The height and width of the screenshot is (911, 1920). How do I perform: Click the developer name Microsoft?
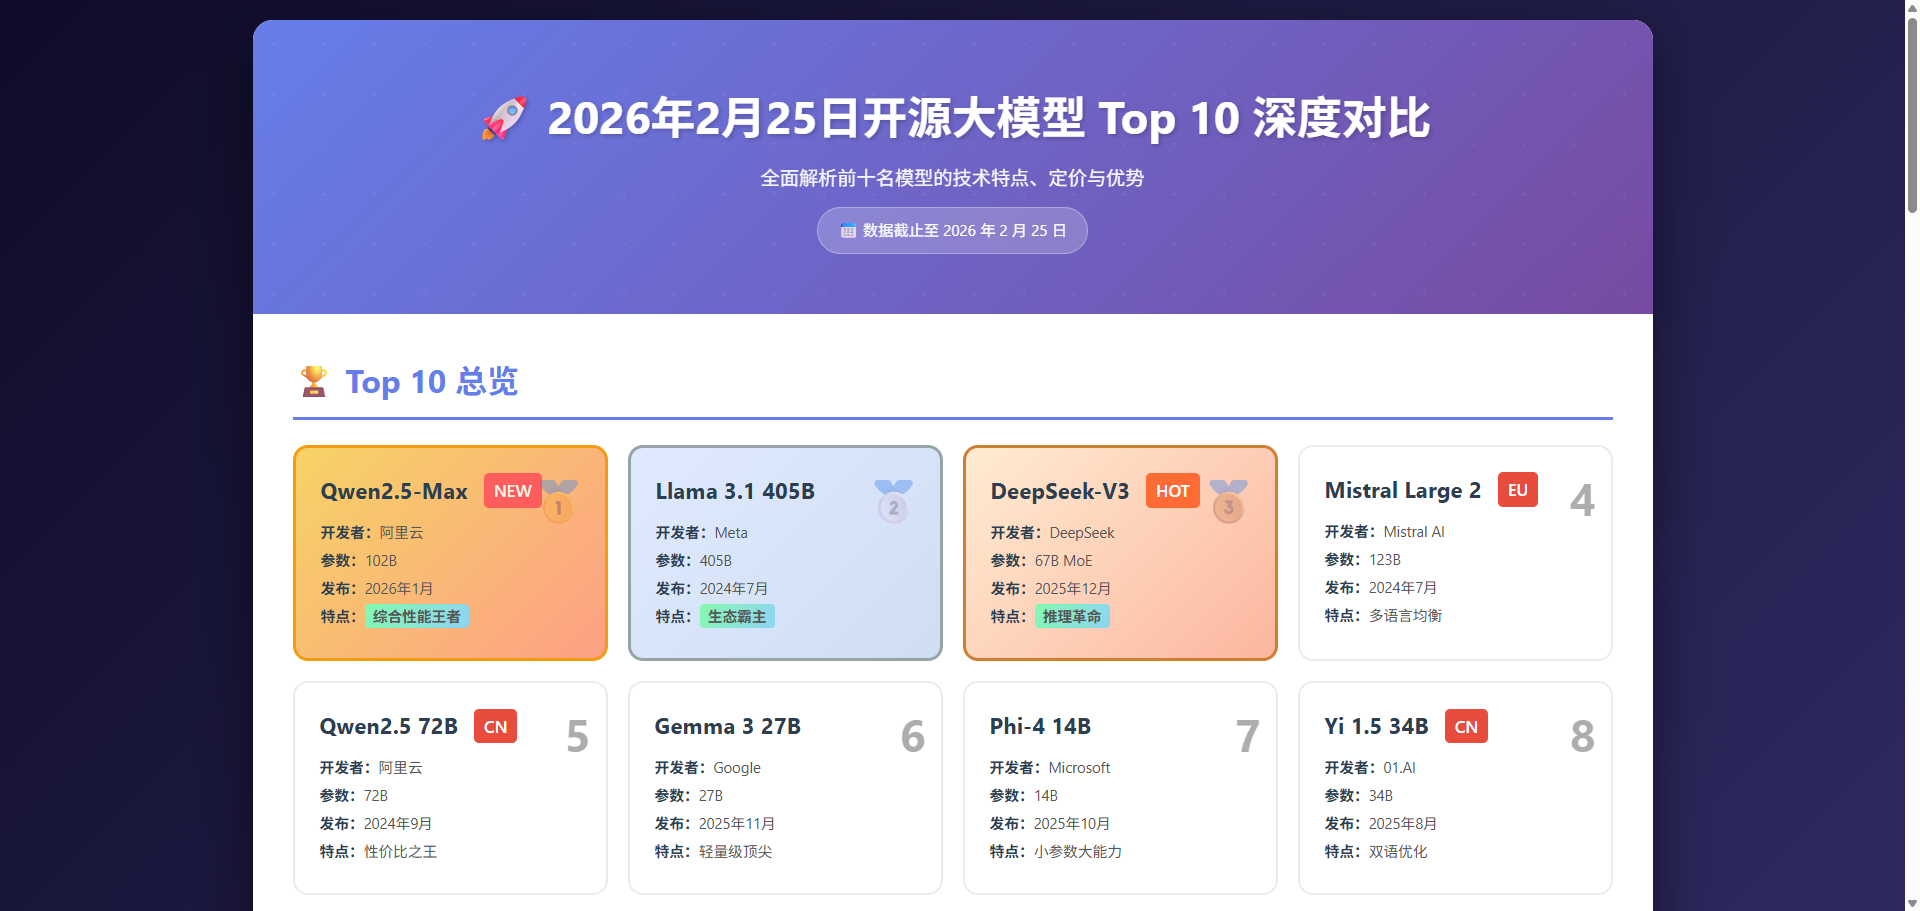(x=1079, y=768)
